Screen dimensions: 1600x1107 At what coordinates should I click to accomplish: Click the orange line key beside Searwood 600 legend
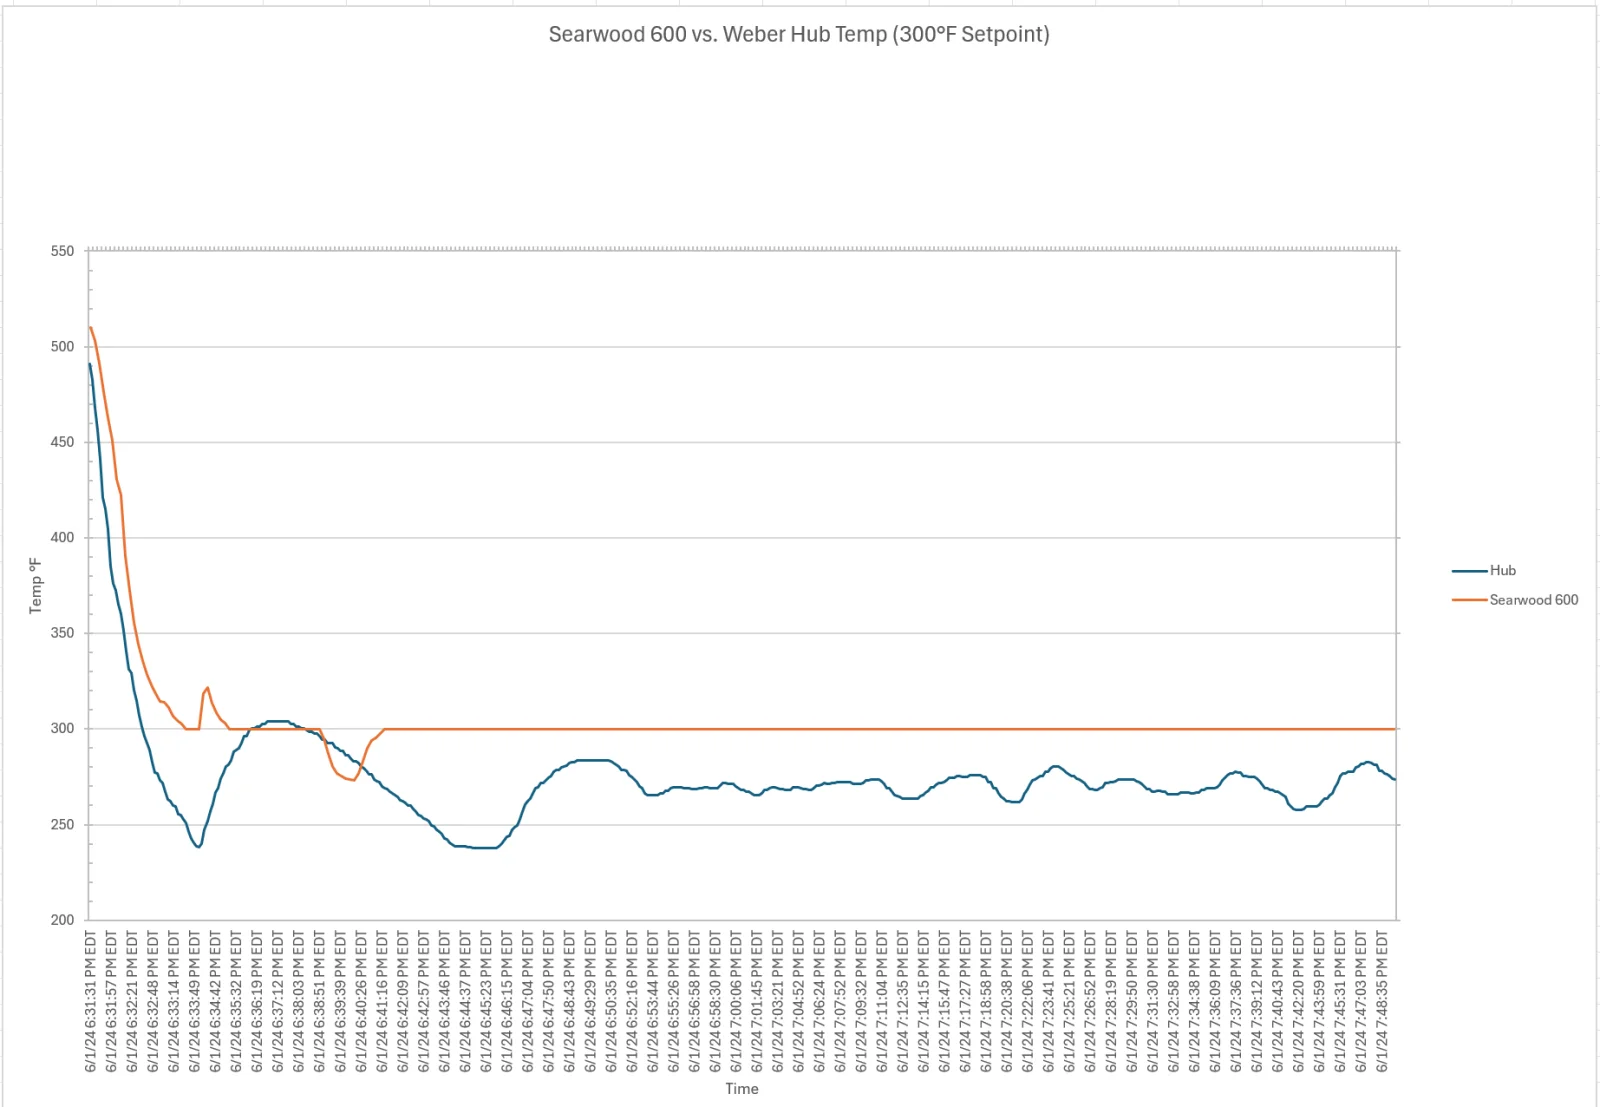click(x=1469, y=600)
